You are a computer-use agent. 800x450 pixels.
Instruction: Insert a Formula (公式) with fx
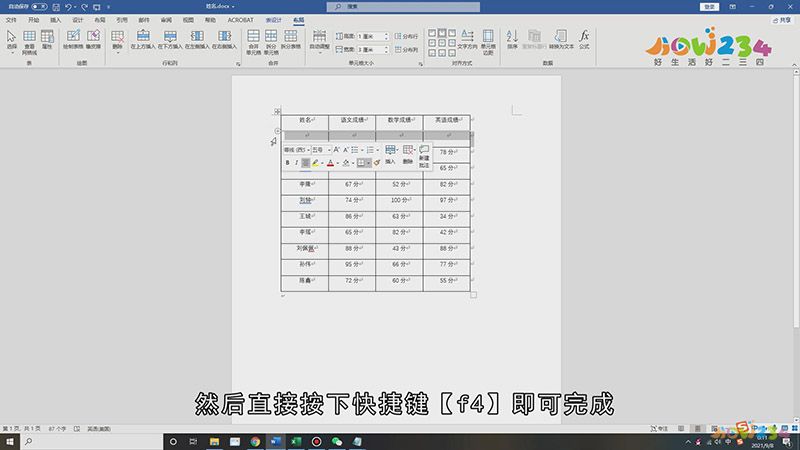click(x=584, y=39)
